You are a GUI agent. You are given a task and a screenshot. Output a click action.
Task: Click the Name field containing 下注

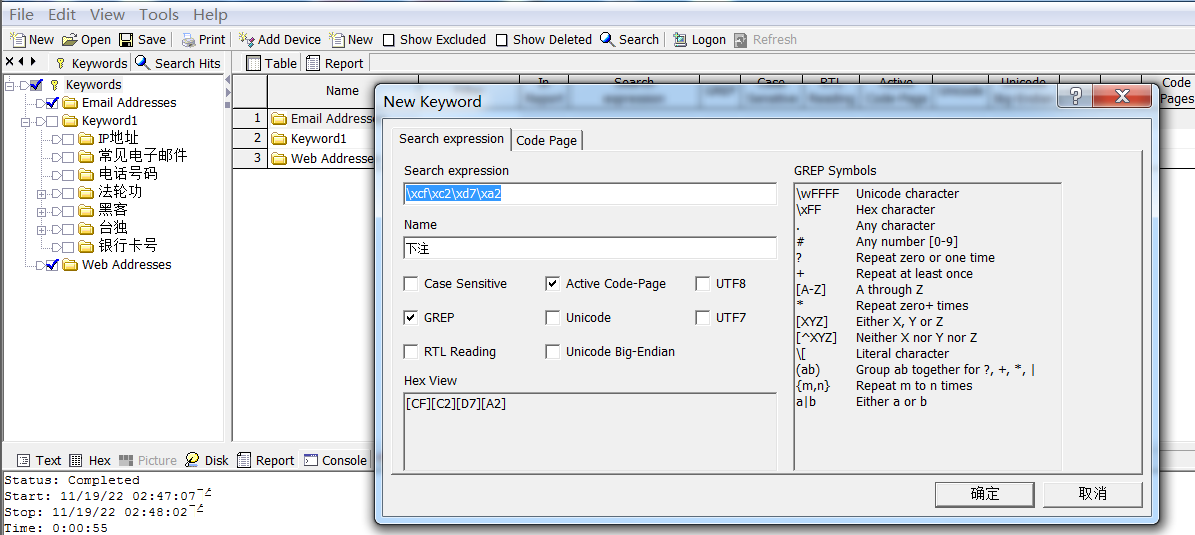click(x=590, y=248)
